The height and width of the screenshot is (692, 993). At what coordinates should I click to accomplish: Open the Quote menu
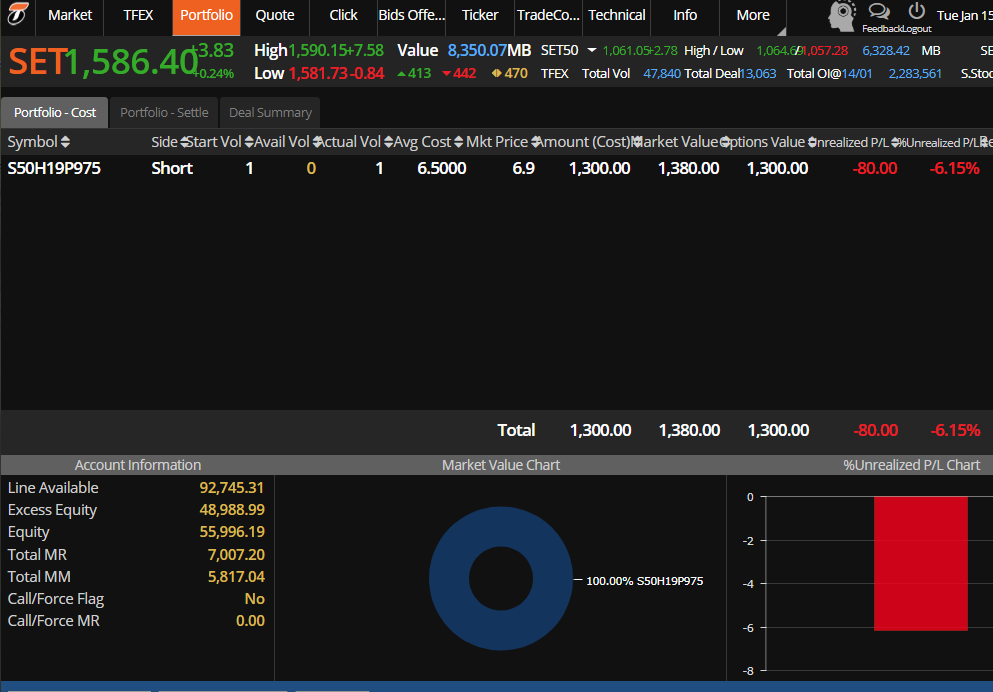tap(275, 15)
